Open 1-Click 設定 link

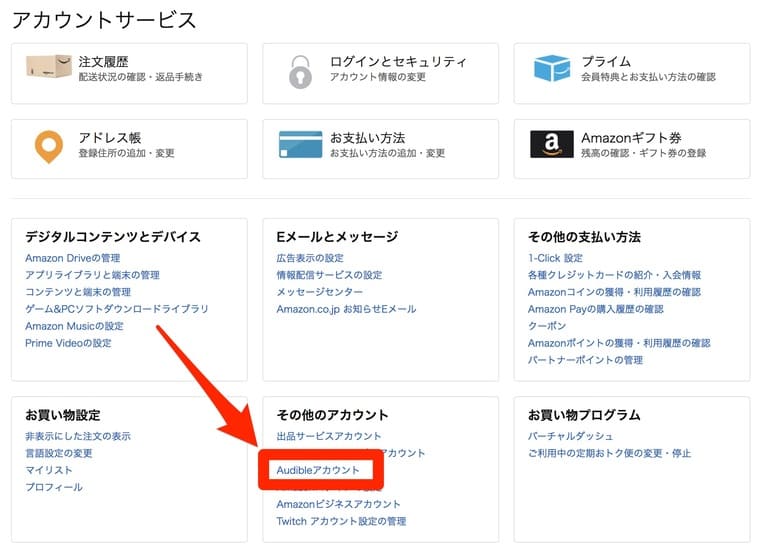pyautogui.click(x=555, y=258)
